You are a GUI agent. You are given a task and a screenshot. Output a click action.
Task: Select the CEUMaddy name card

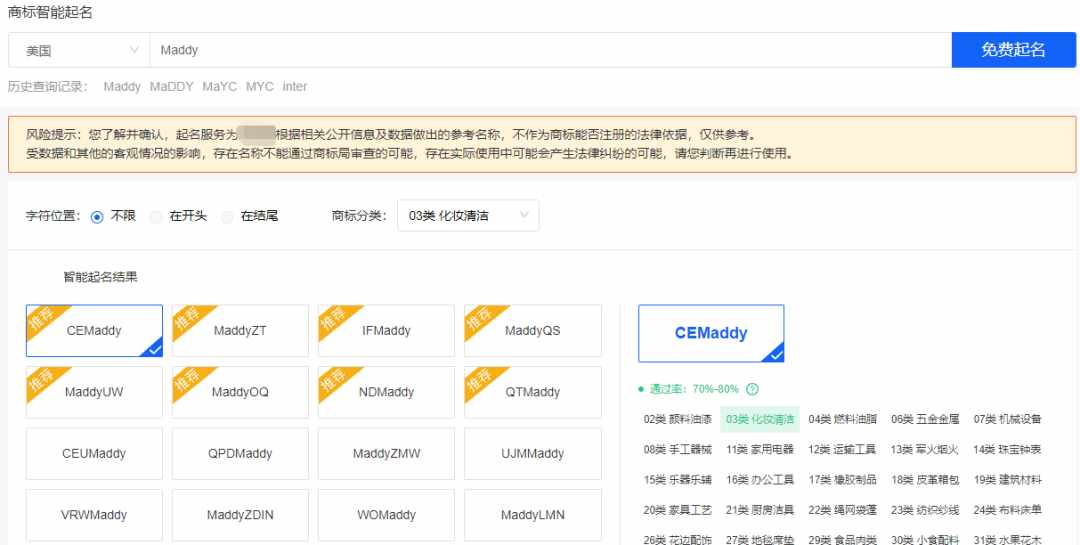coord(94,453)
